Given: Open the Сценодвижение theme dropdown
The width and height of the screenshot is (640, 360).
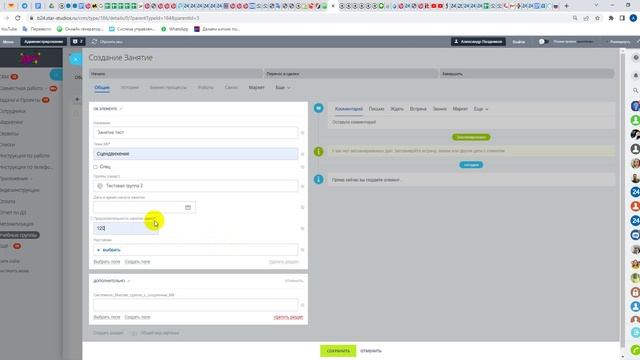Looking at the screenshot, I should [x=196, y=153].
